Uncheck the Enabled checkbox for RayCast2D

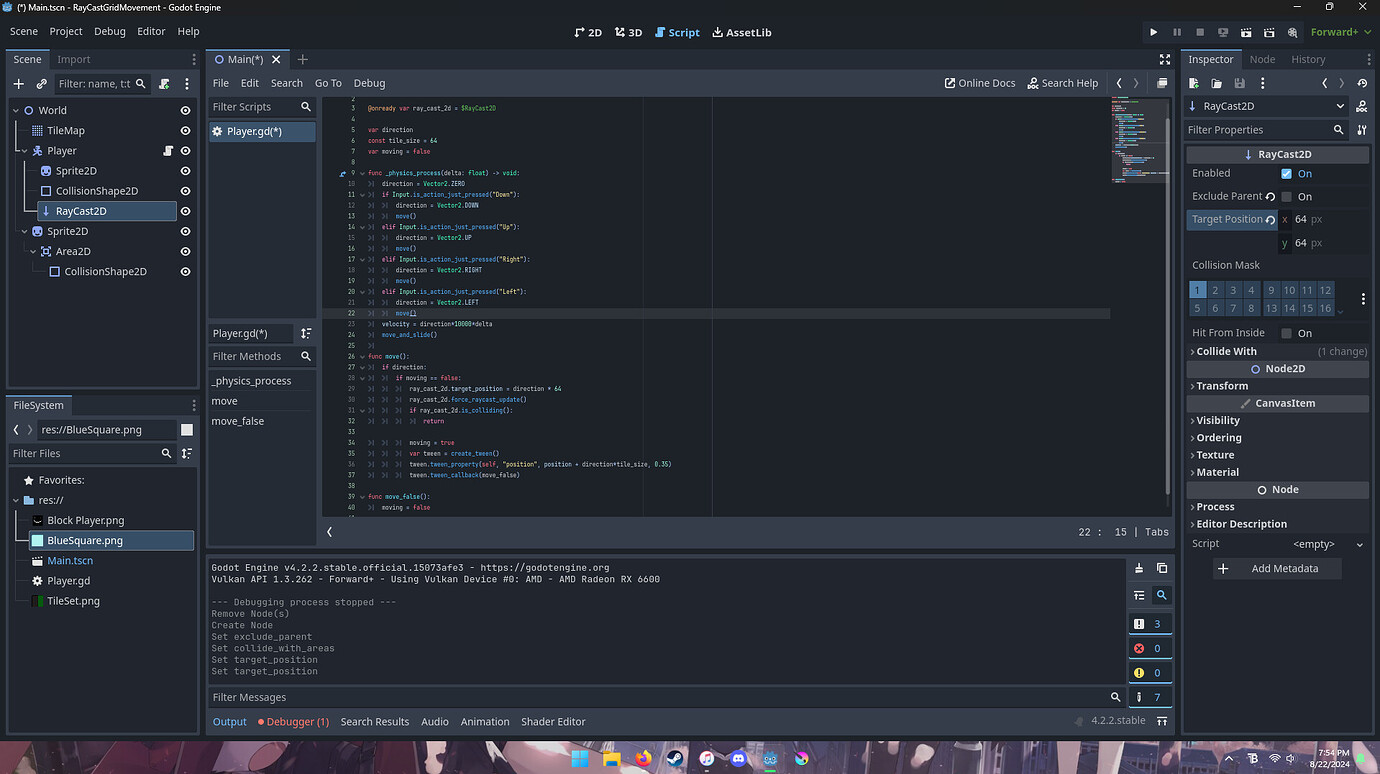coord(1286,174)
